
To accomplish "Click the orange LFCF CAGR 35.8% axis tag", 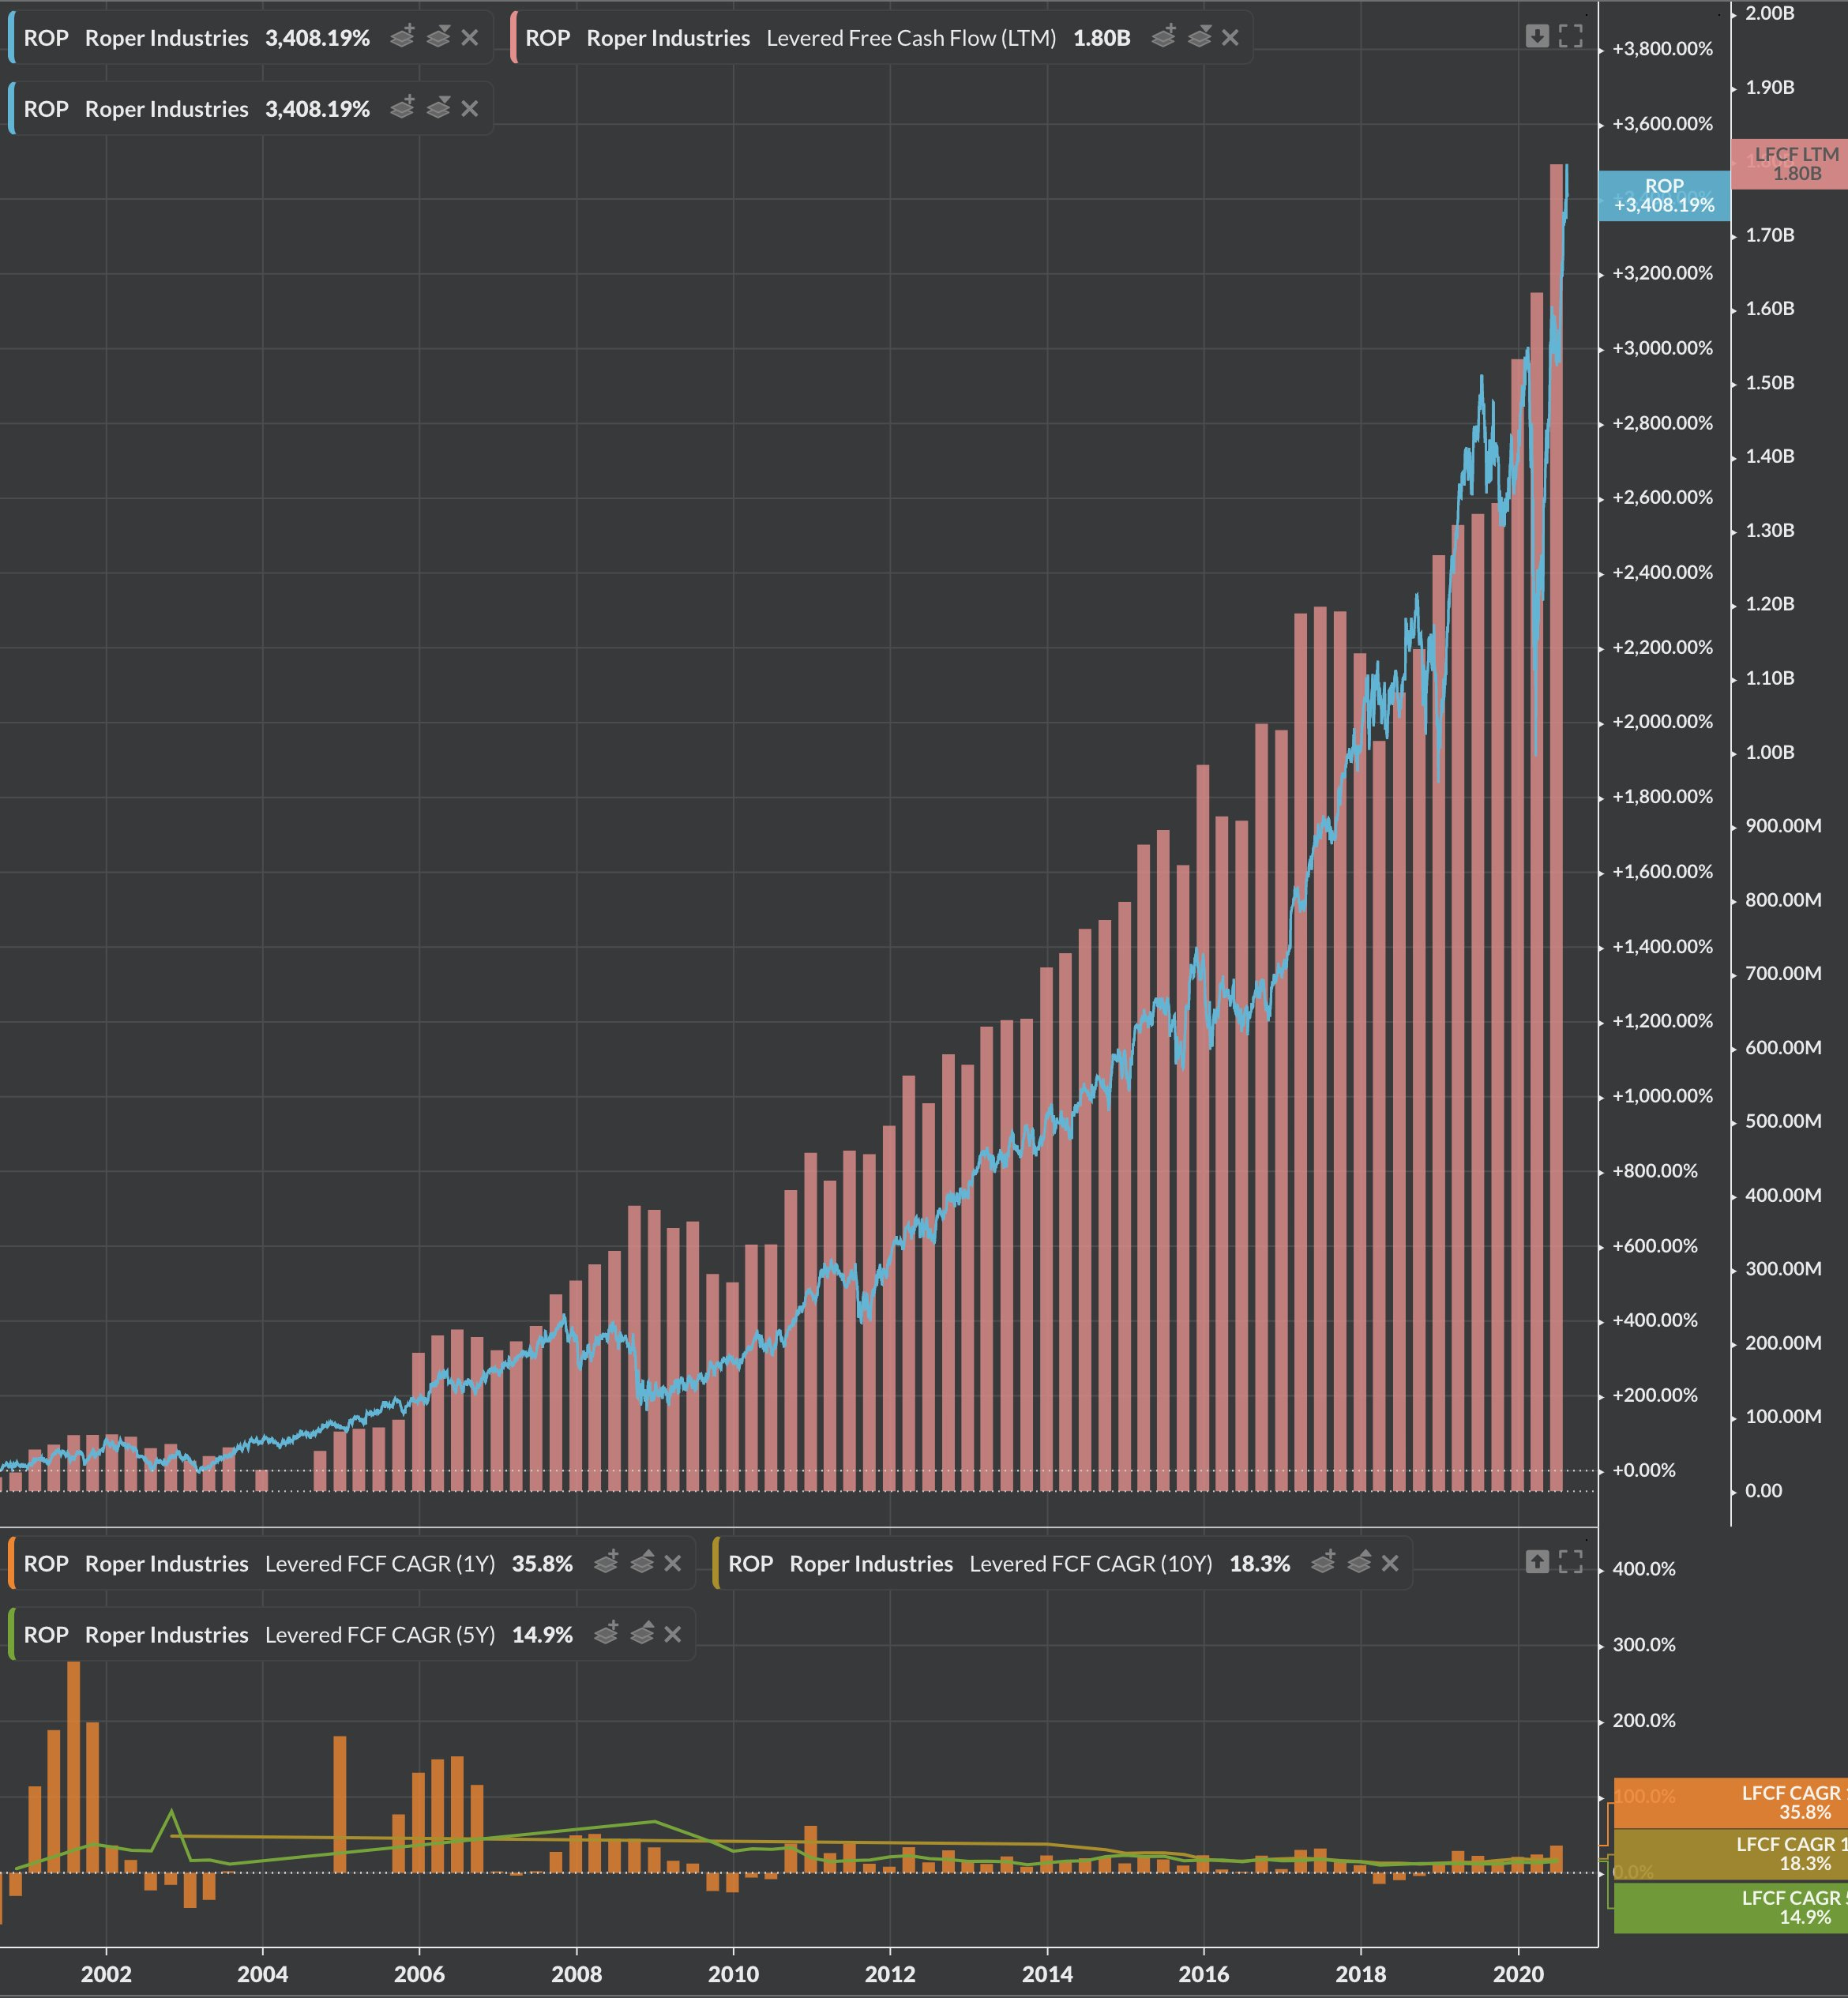I will coord(1731,1802).
